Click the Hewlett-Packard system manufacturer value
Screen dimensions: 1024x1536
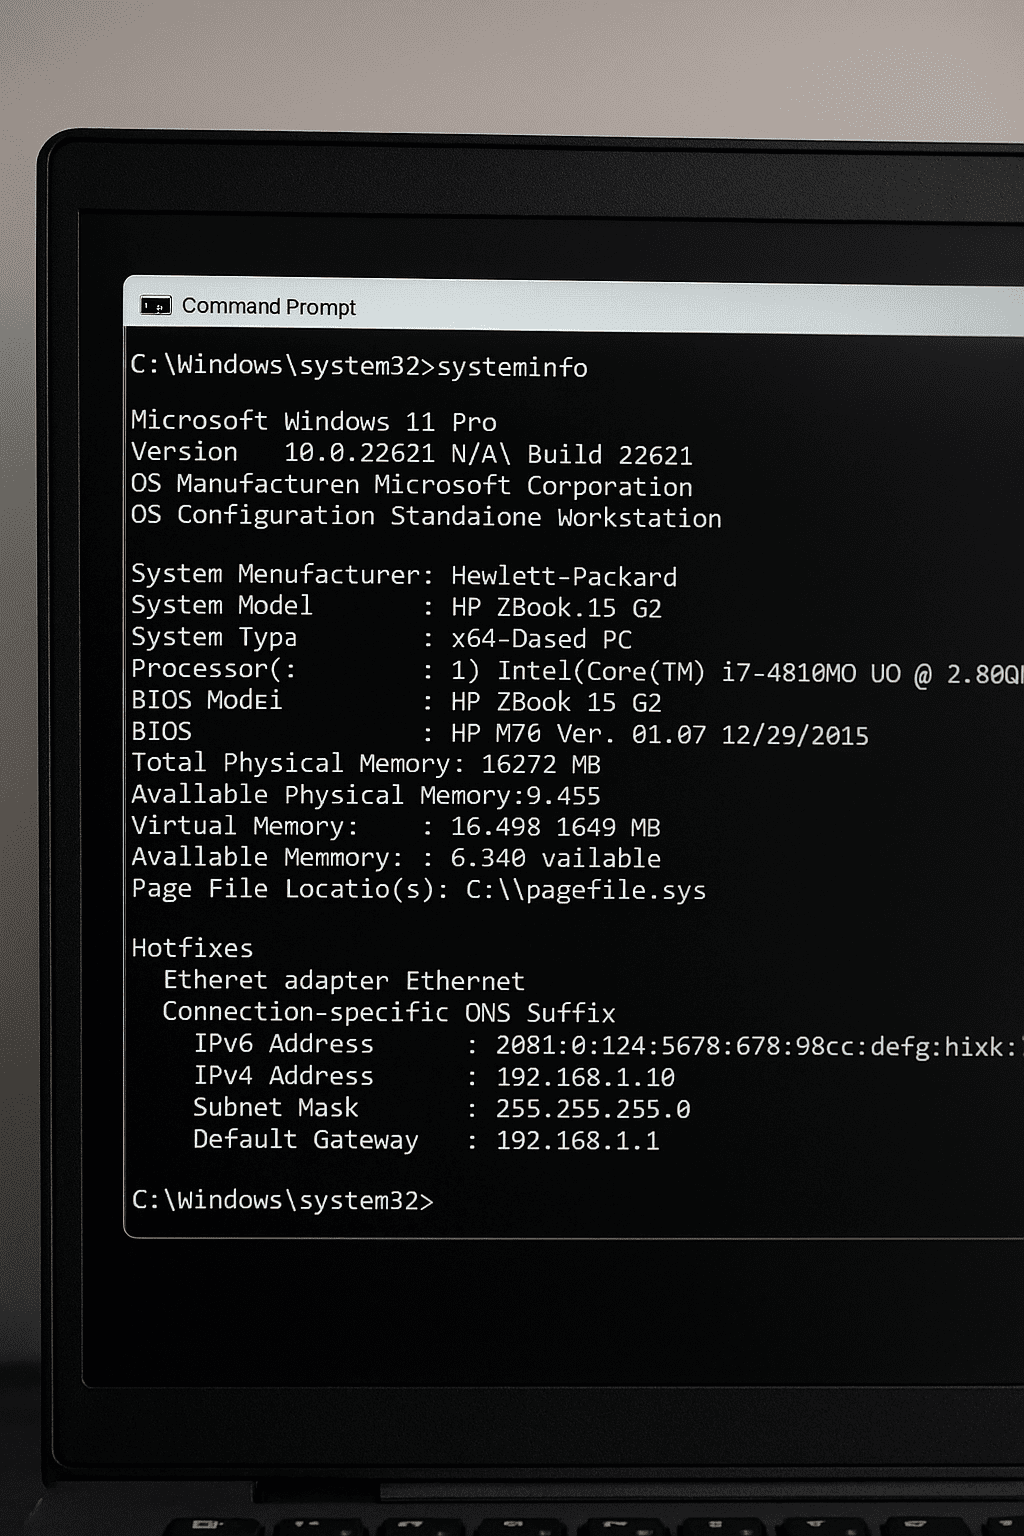(x=564, y=577)
